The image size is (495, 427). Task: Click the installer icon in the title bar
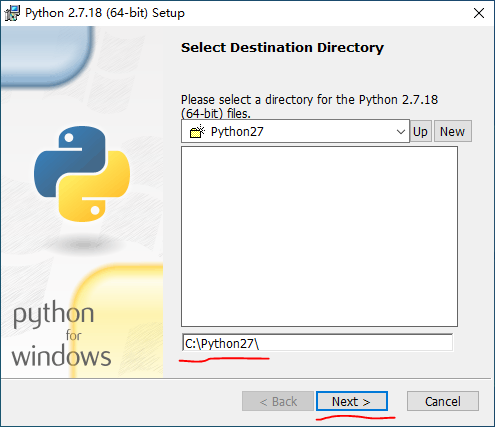pyautogui.click(x=12, y=13)
